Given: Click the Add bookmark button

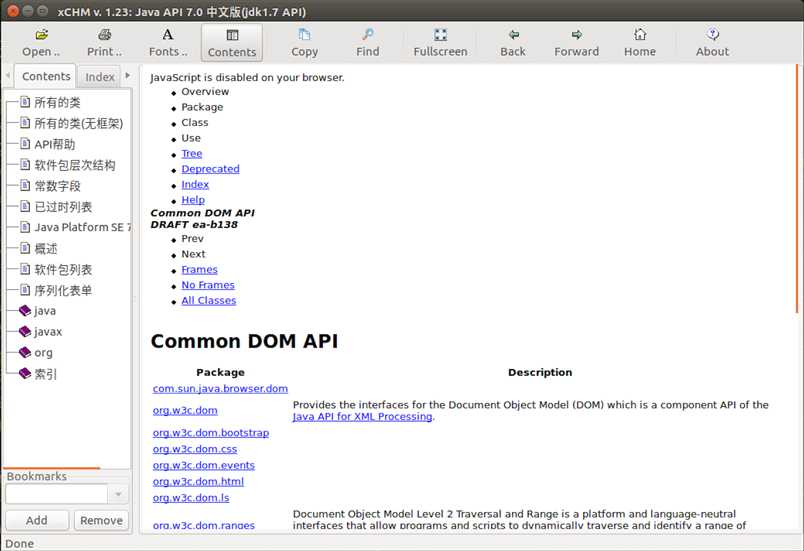Looking at the screenshot, I should (37, 520).
